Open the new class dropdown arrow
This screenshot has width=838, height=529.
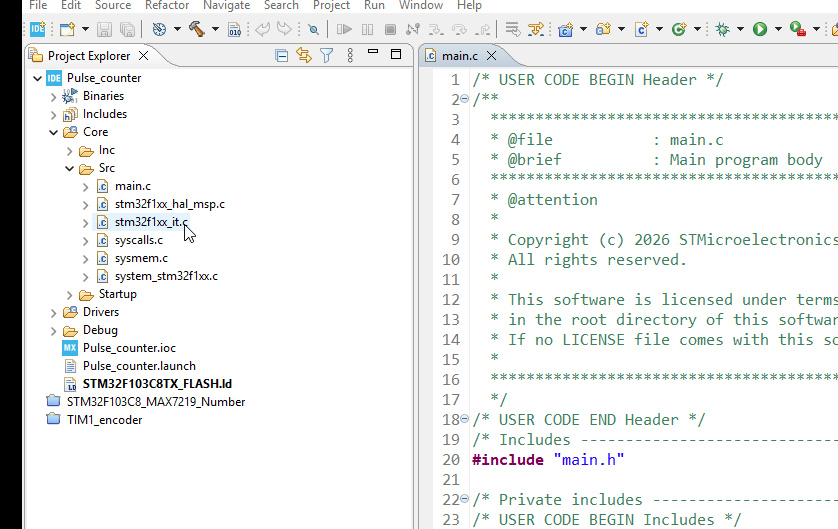click(697, 29)
